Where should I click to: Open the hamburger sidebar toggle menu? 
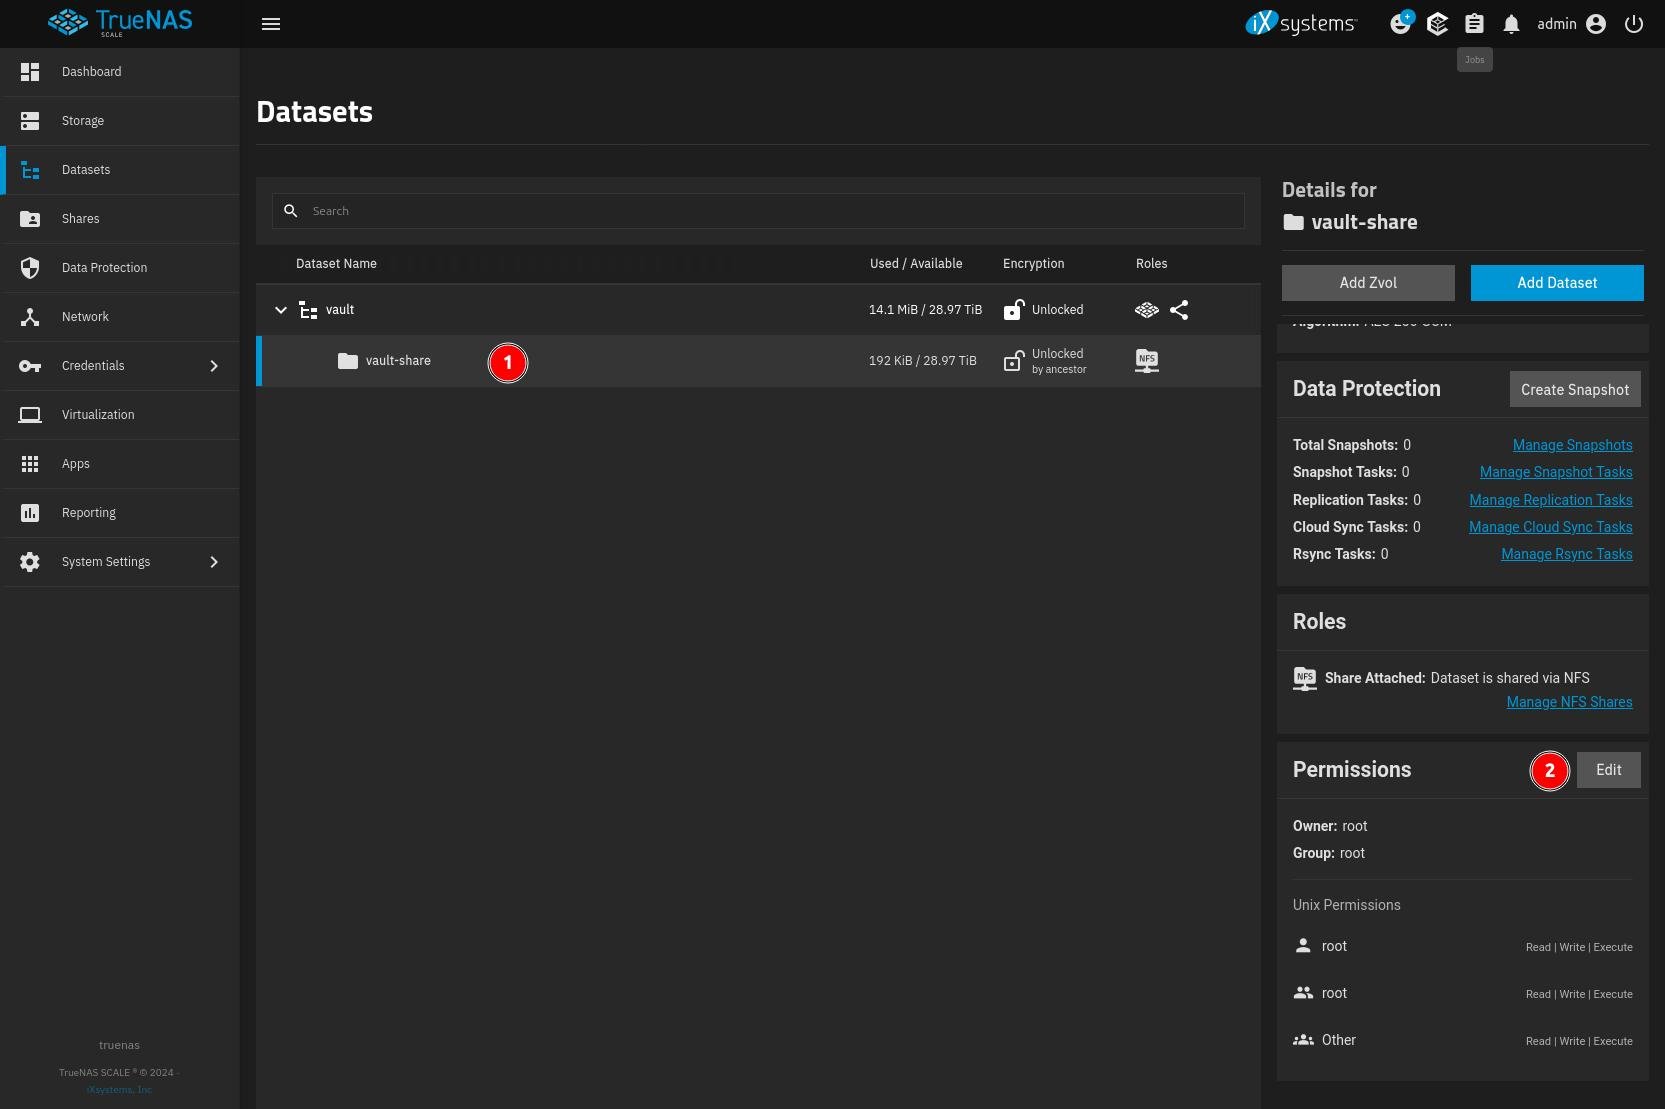point(271,24)
